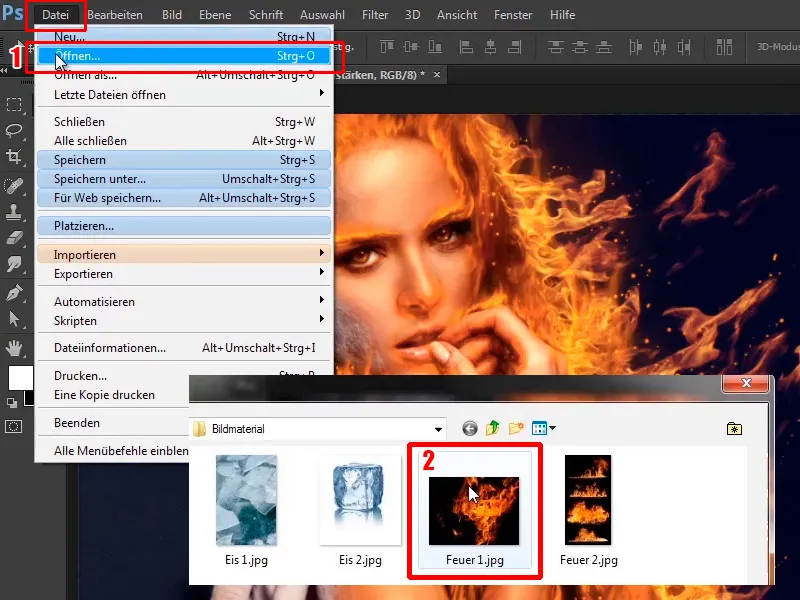Image resolution: width=800 pixels, height=600 pixels.
Task: Expand the Automatisieren submenu
Action: click(184, 302)
